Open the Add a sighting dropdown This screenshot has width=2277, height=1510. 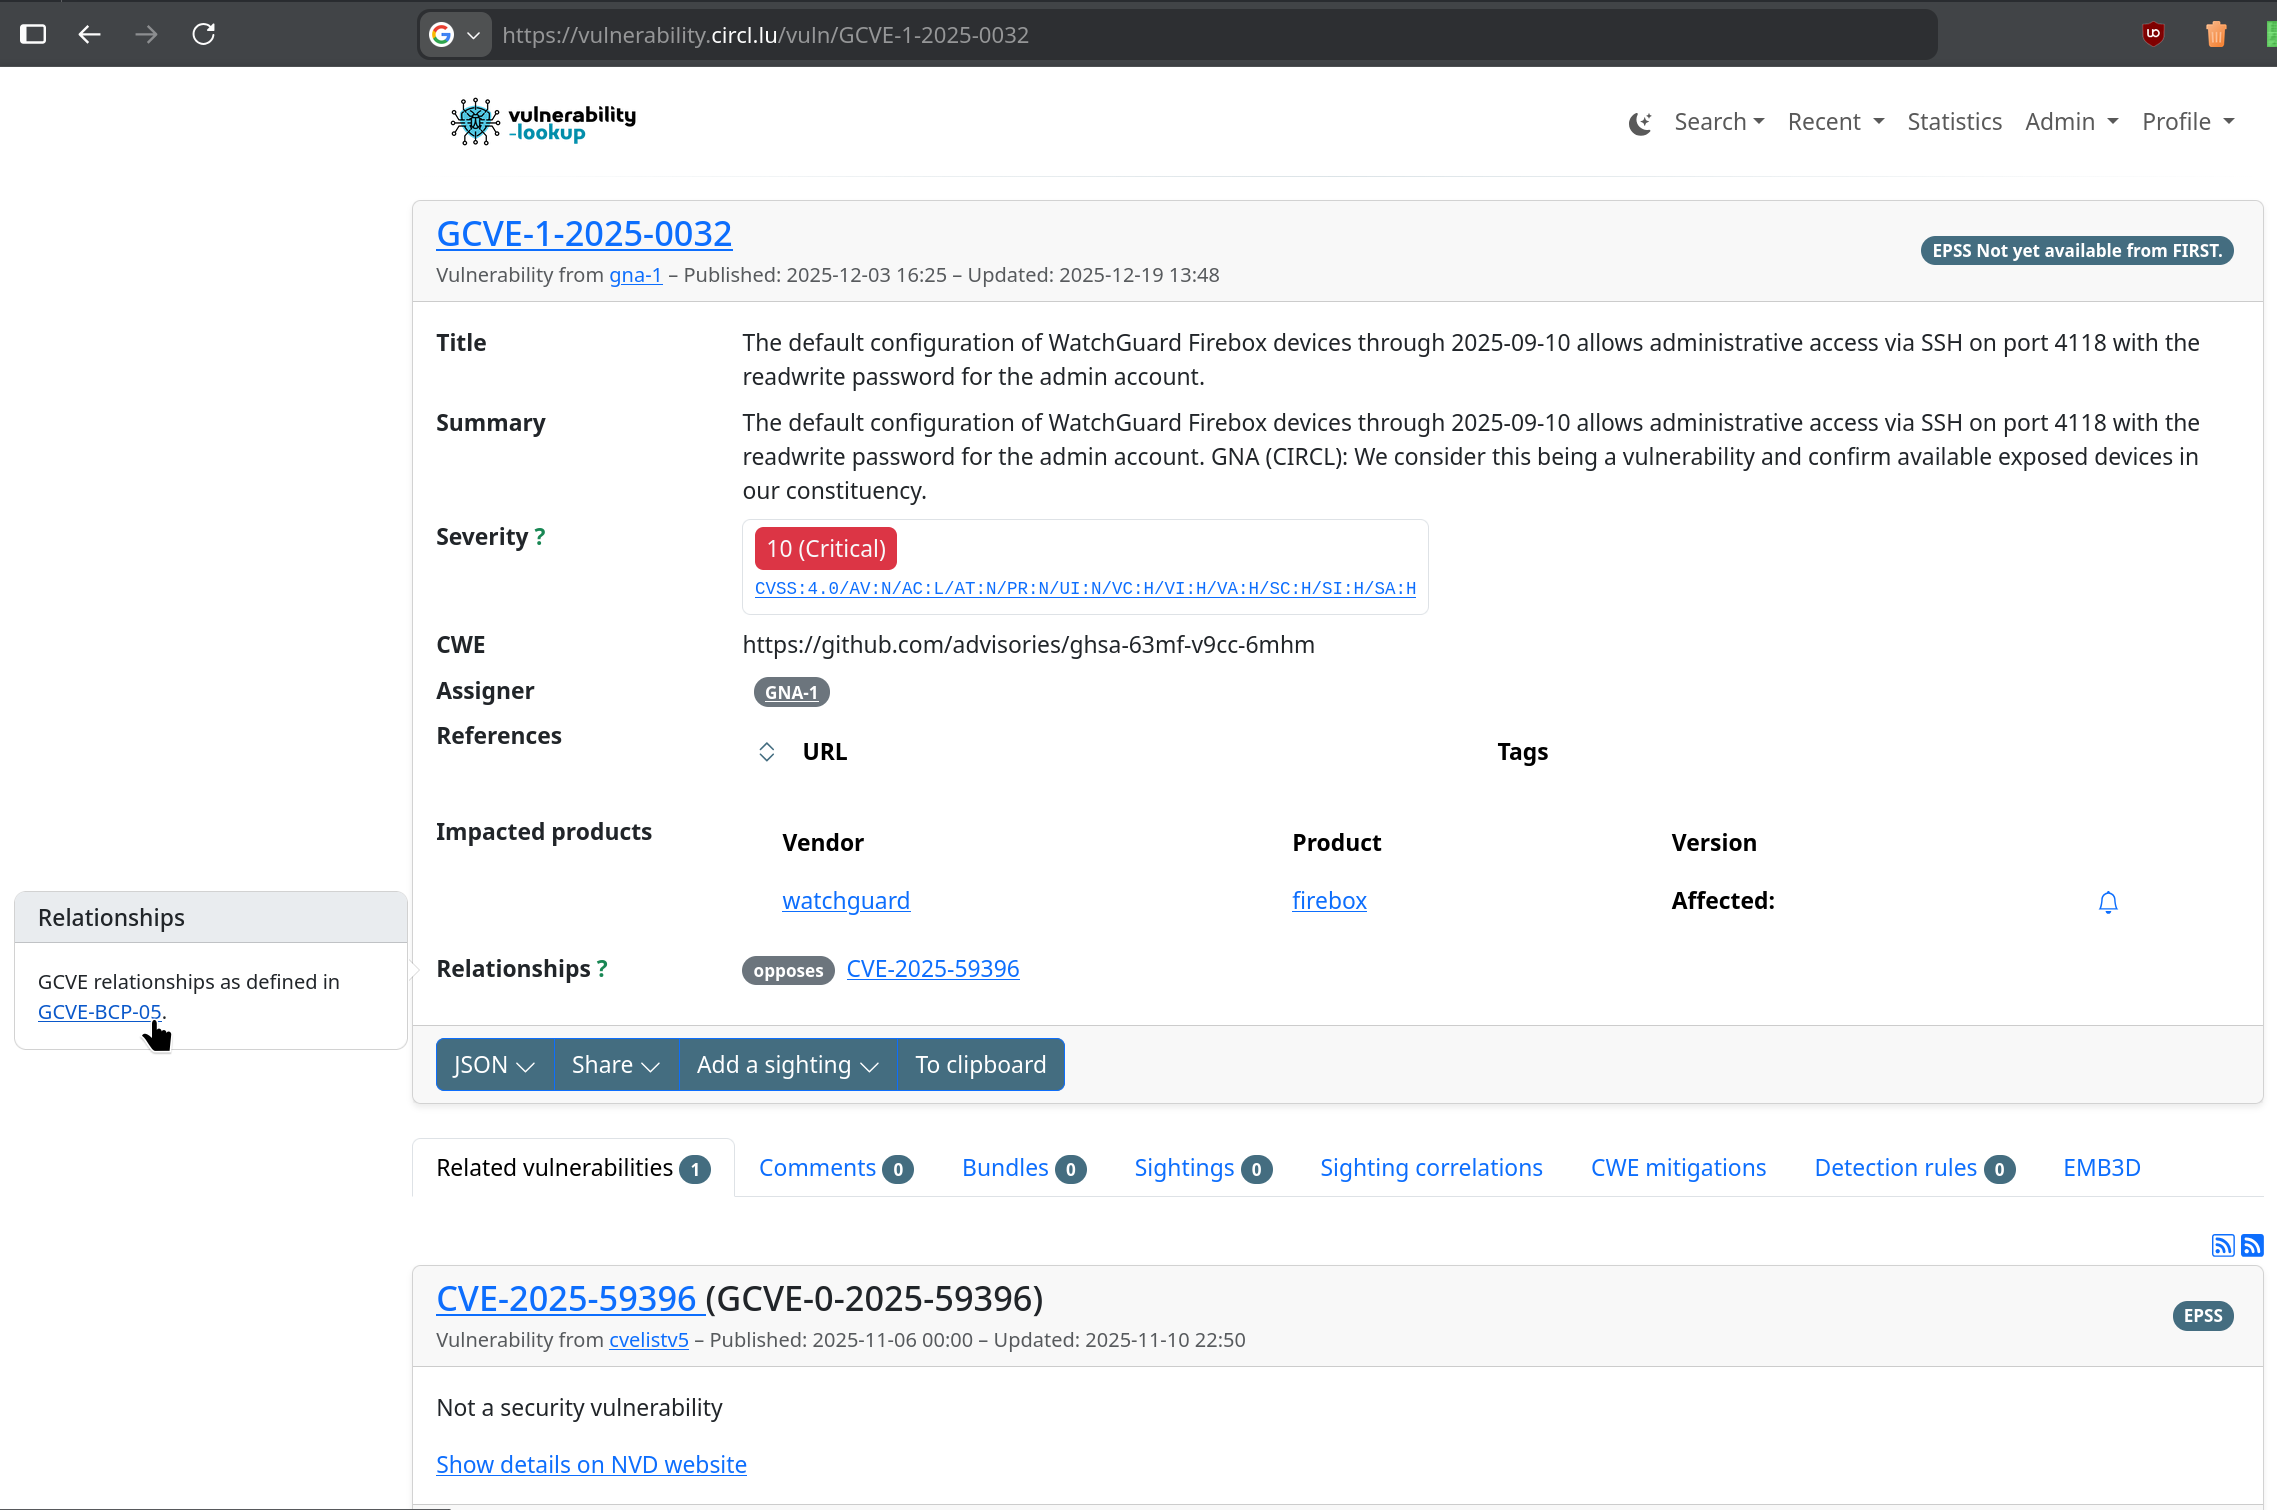point(787,1065)
